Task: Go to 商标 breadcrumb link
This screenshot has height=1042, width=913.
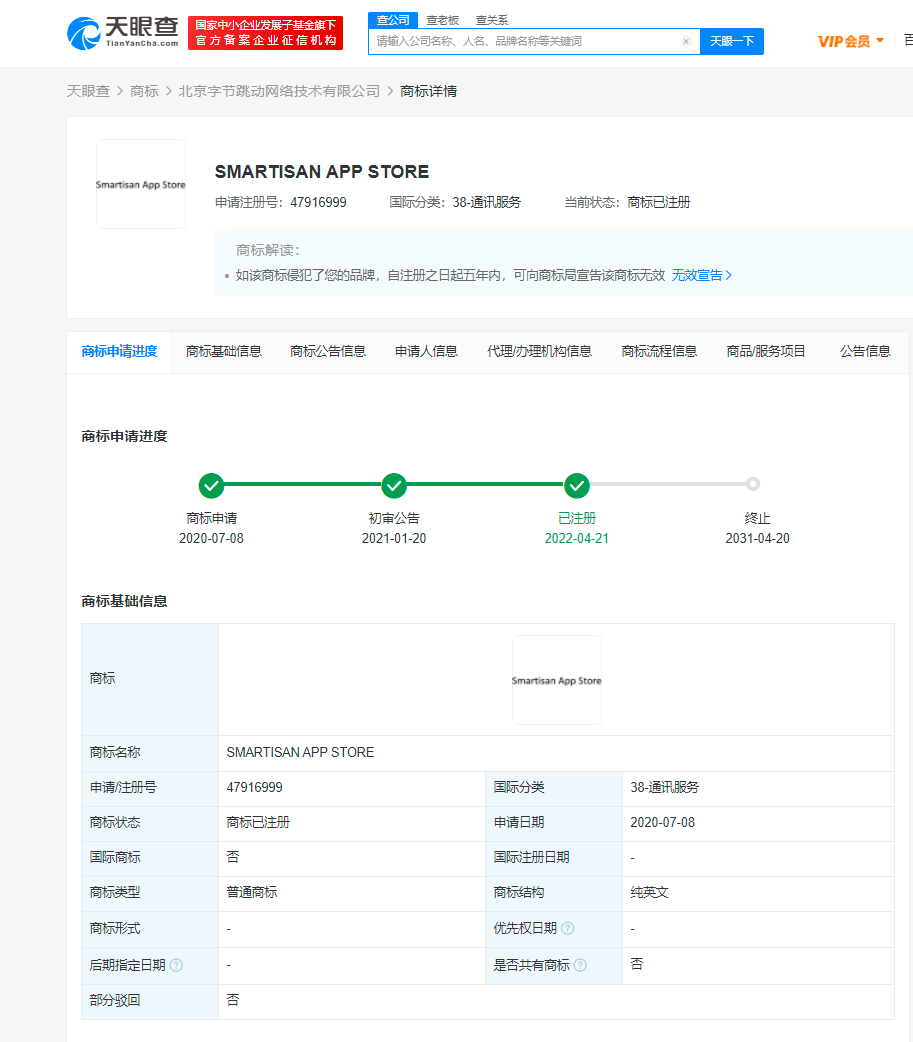Action: pos(144,91)
